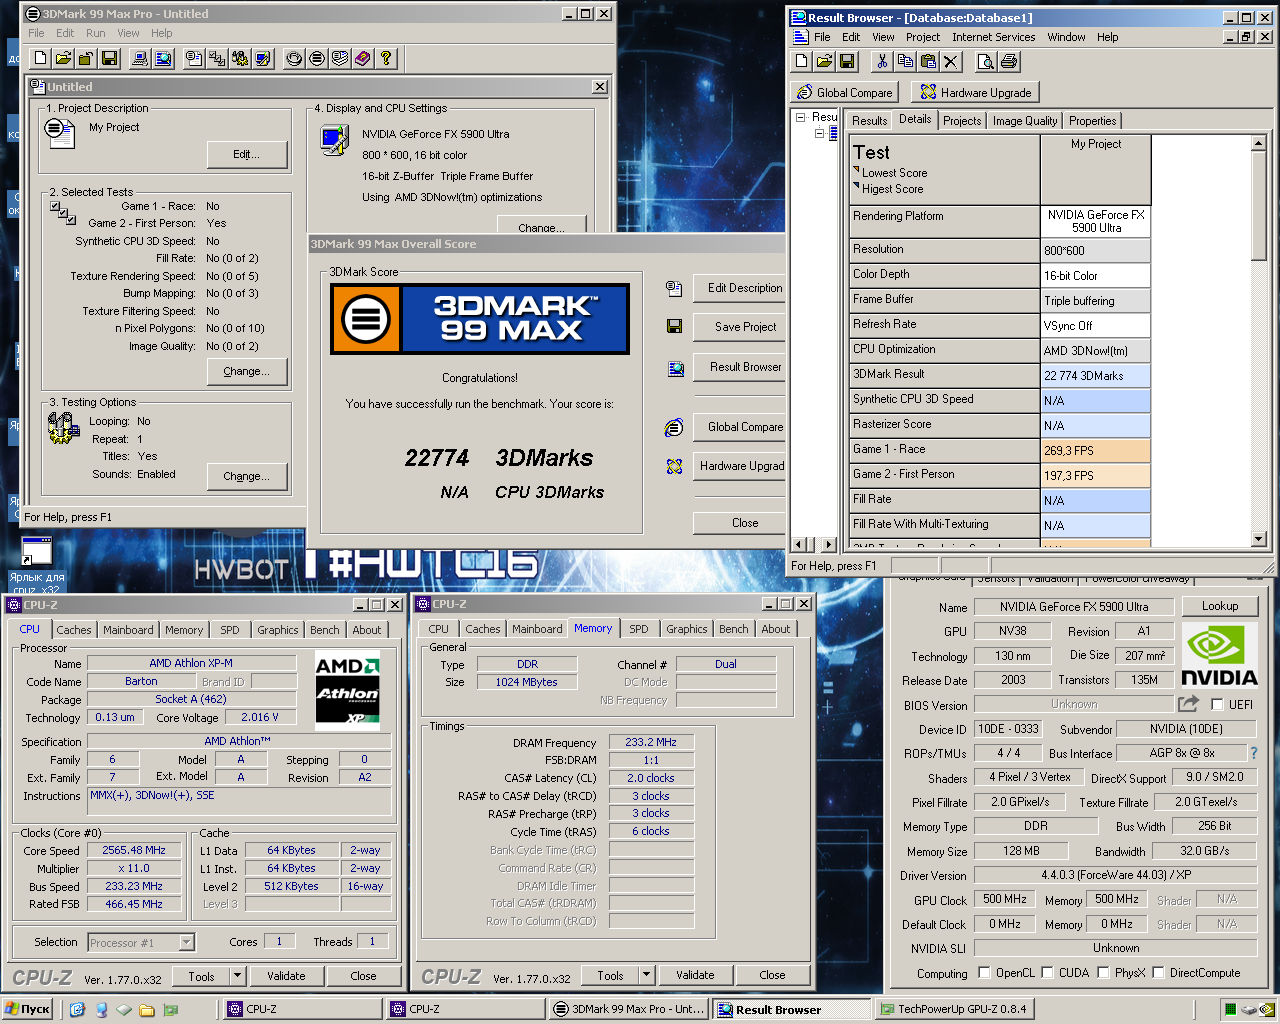
Task: Expand the Result tree root node in Result Browser
Action: (801, 117)
